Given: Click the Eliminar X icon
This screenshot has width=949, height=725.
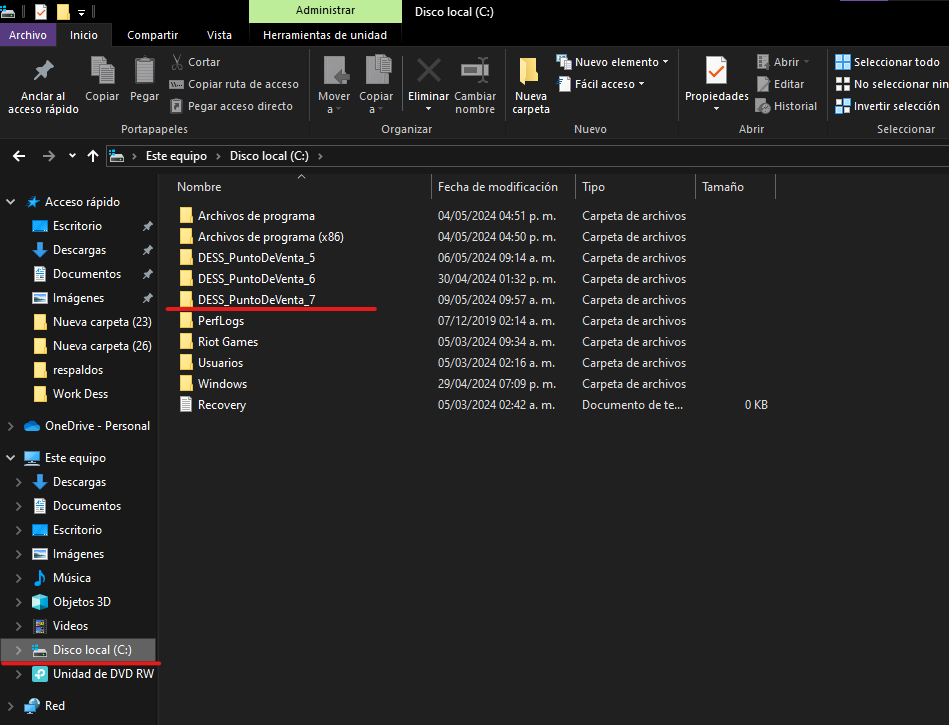Looking at the screenshot, I should point(429,71).
